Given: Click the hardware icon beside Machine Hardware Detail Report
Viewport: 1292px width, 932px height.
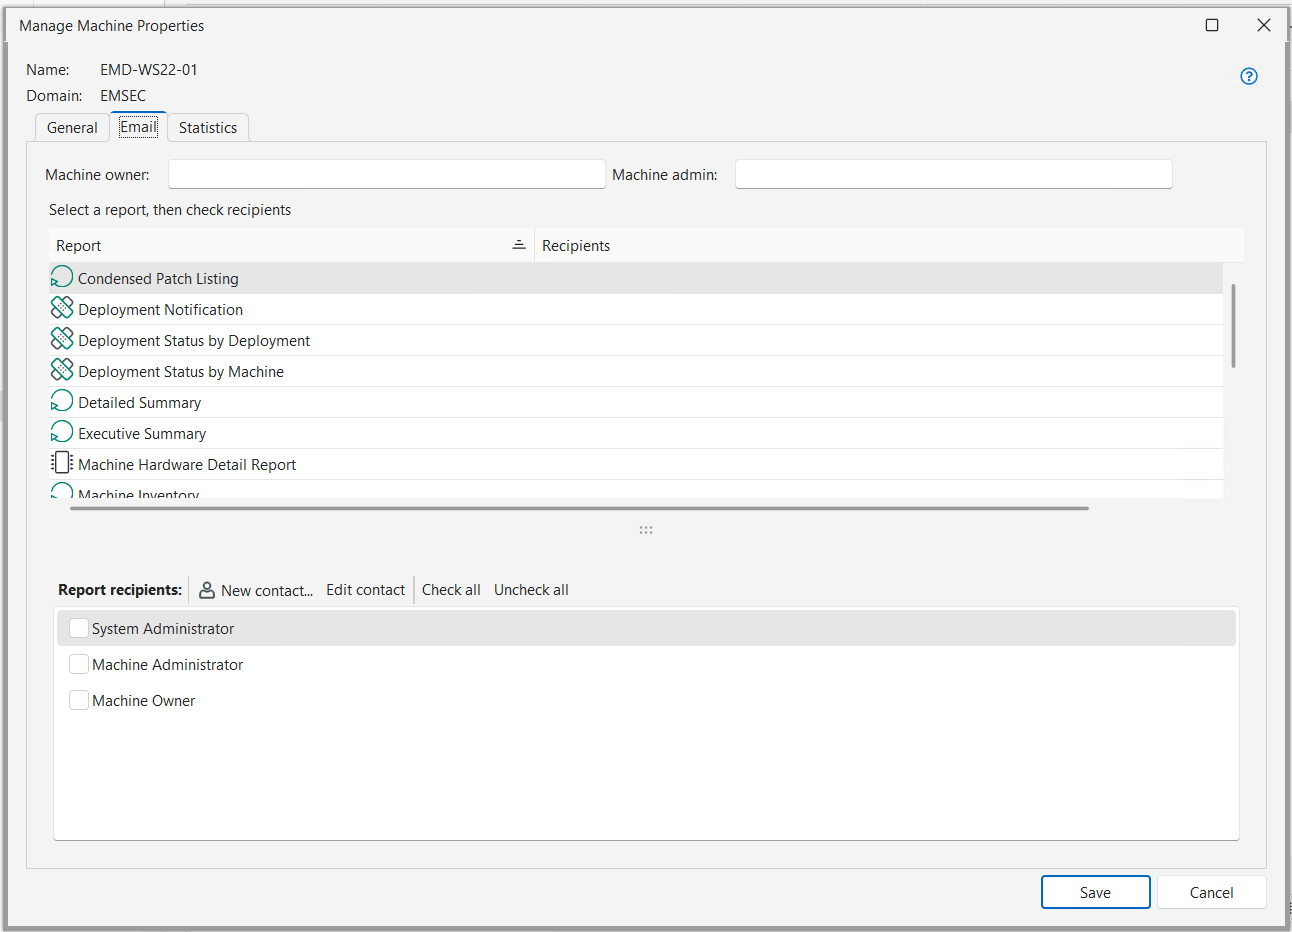Looking at the screenshot, I should click(61, 462).
